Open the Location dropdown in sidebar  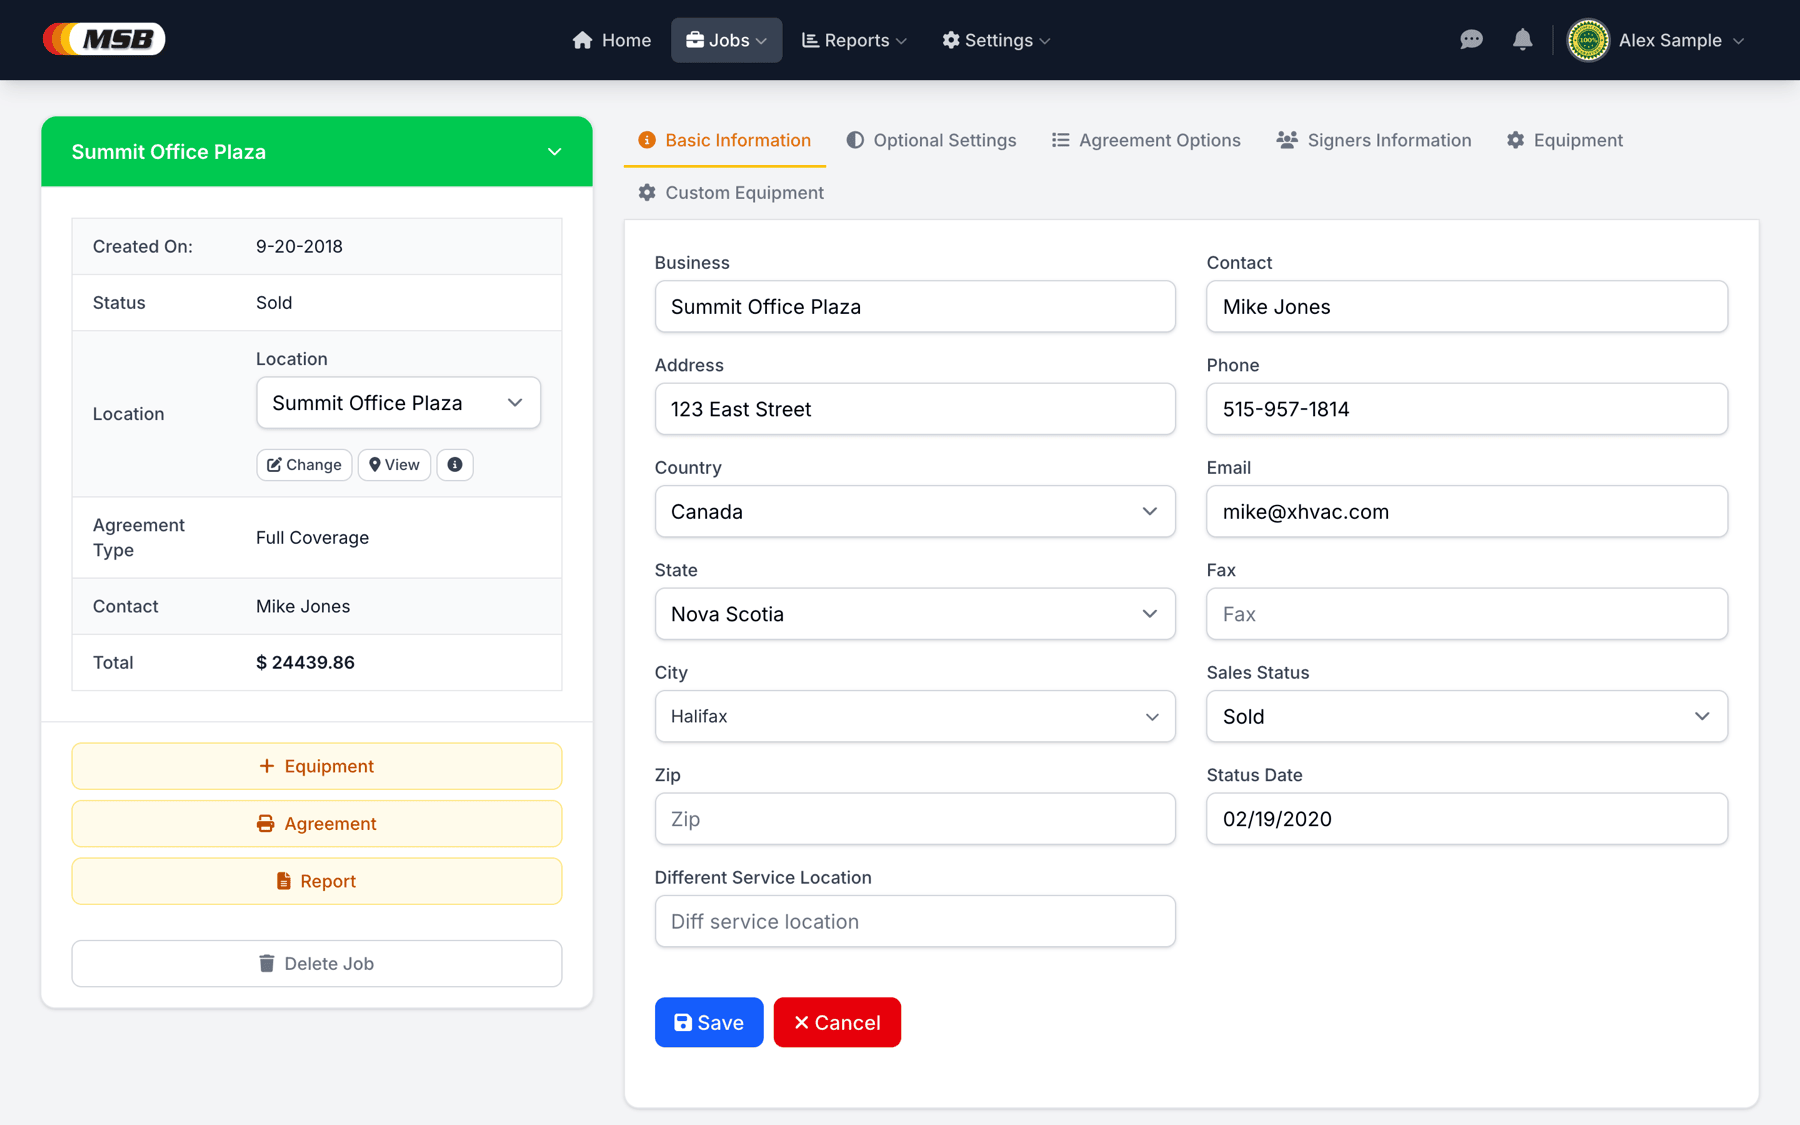(398, 403)
